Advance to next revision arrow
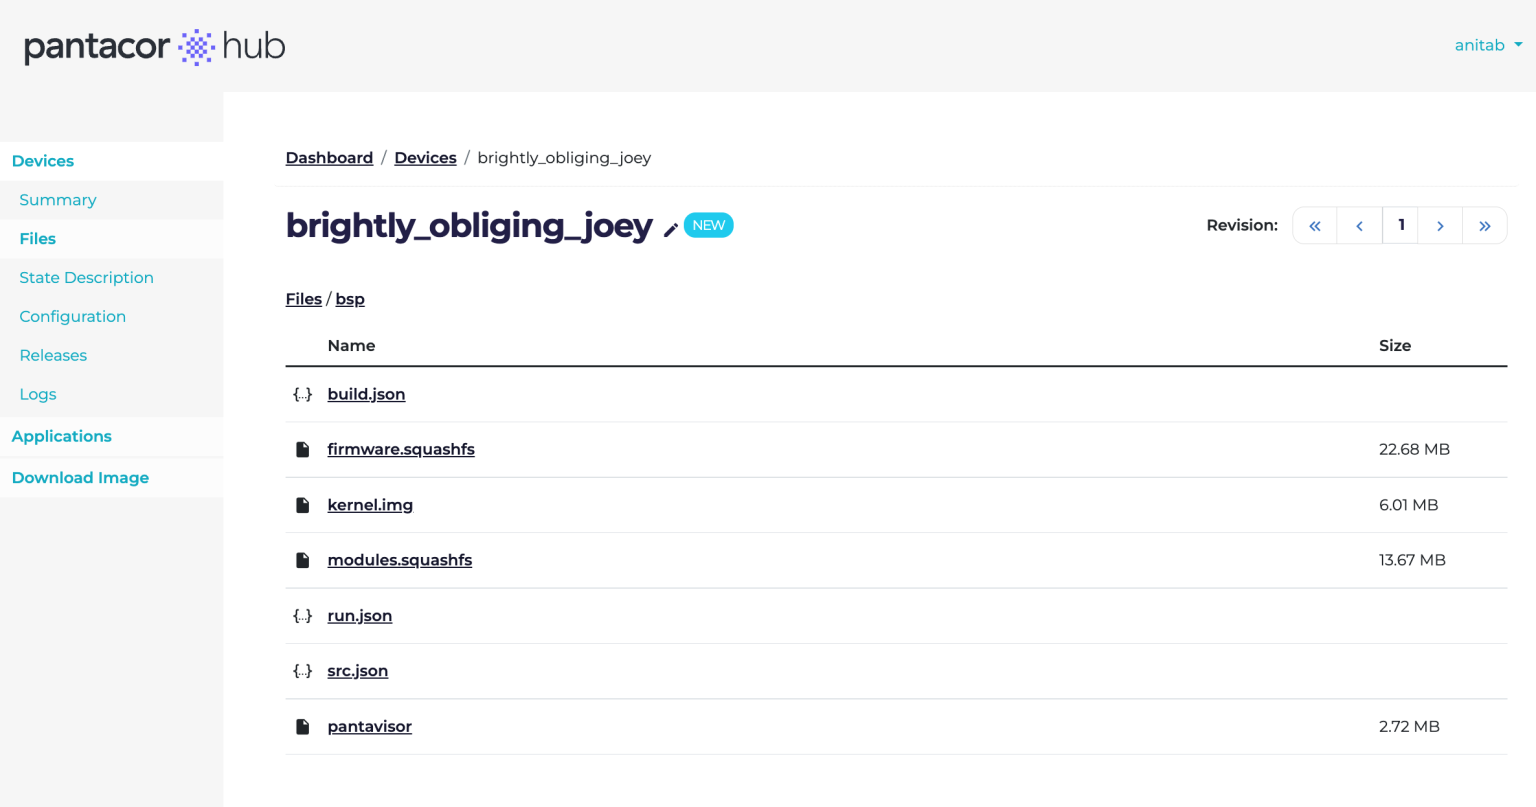 pos(1440,226)
